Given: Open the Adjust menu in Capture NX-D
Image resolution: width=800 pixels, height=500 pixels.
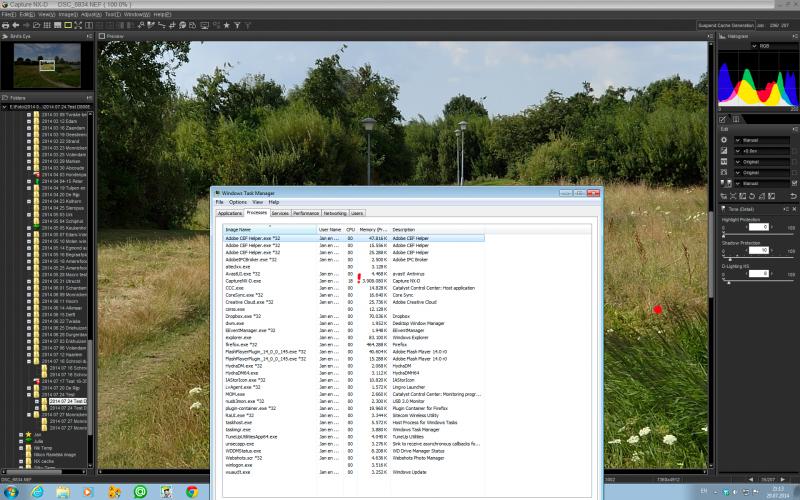Looking at the screenshot, I should click(x=91, y=15).
